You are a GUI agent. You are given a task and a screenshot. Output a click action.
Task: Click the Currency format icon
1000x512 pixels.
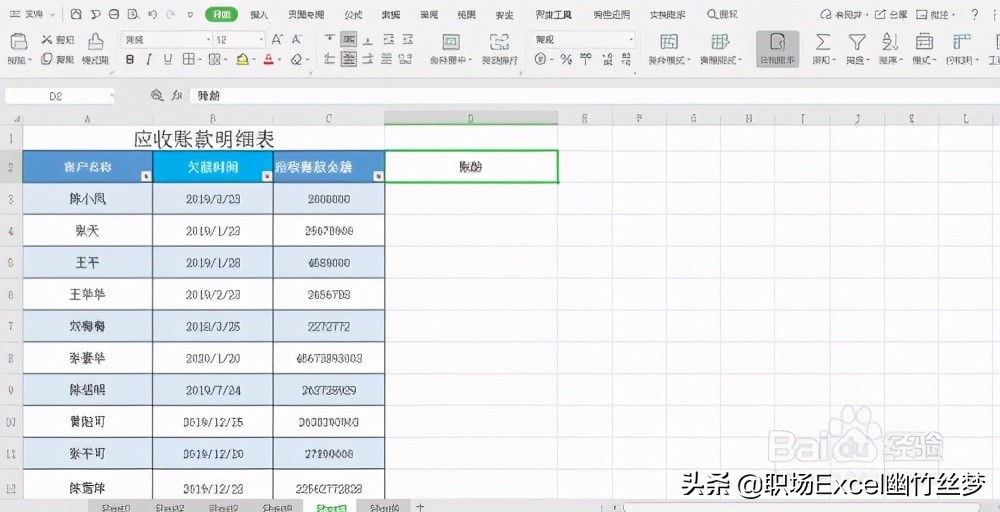tap(541, 59)
